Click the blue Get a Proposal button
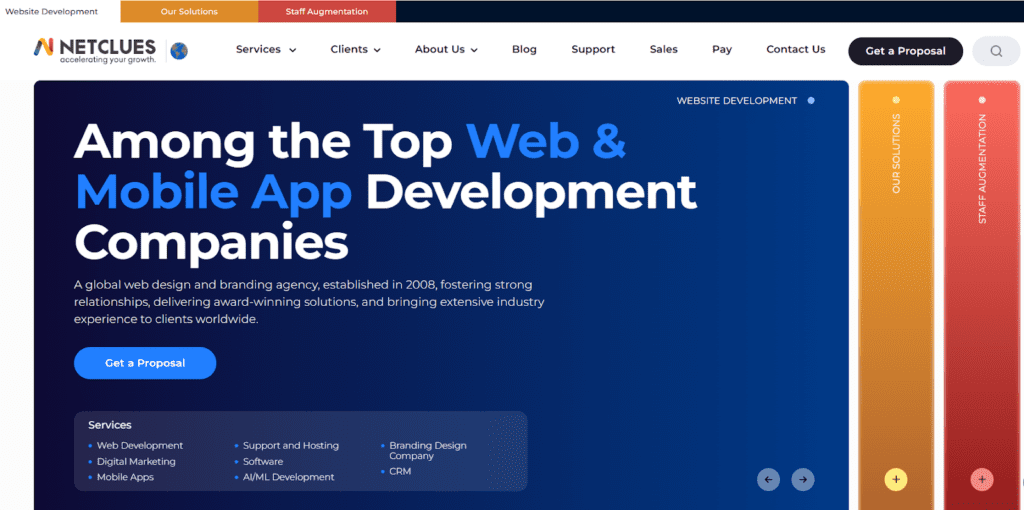This screenshot has height=510, width=1024. click(145, 363)
